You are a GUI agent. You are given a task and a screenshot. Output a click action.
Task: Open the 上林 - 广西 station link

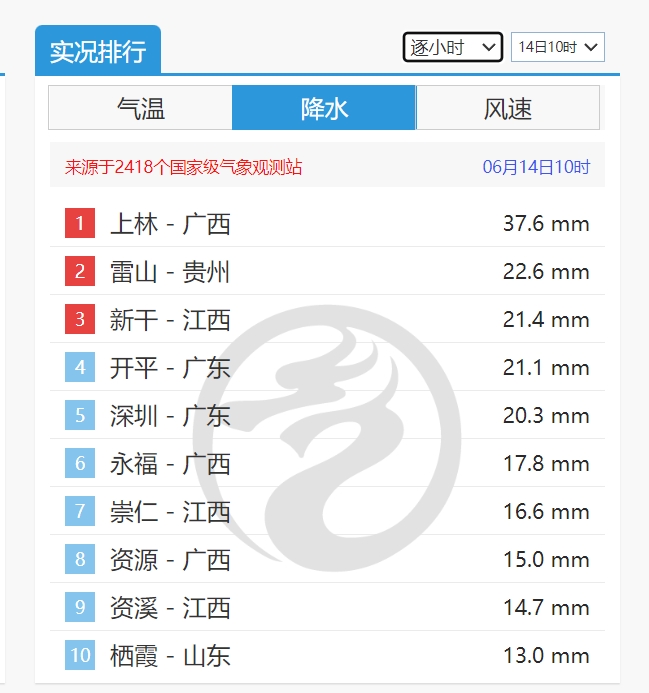coord(170,223)
